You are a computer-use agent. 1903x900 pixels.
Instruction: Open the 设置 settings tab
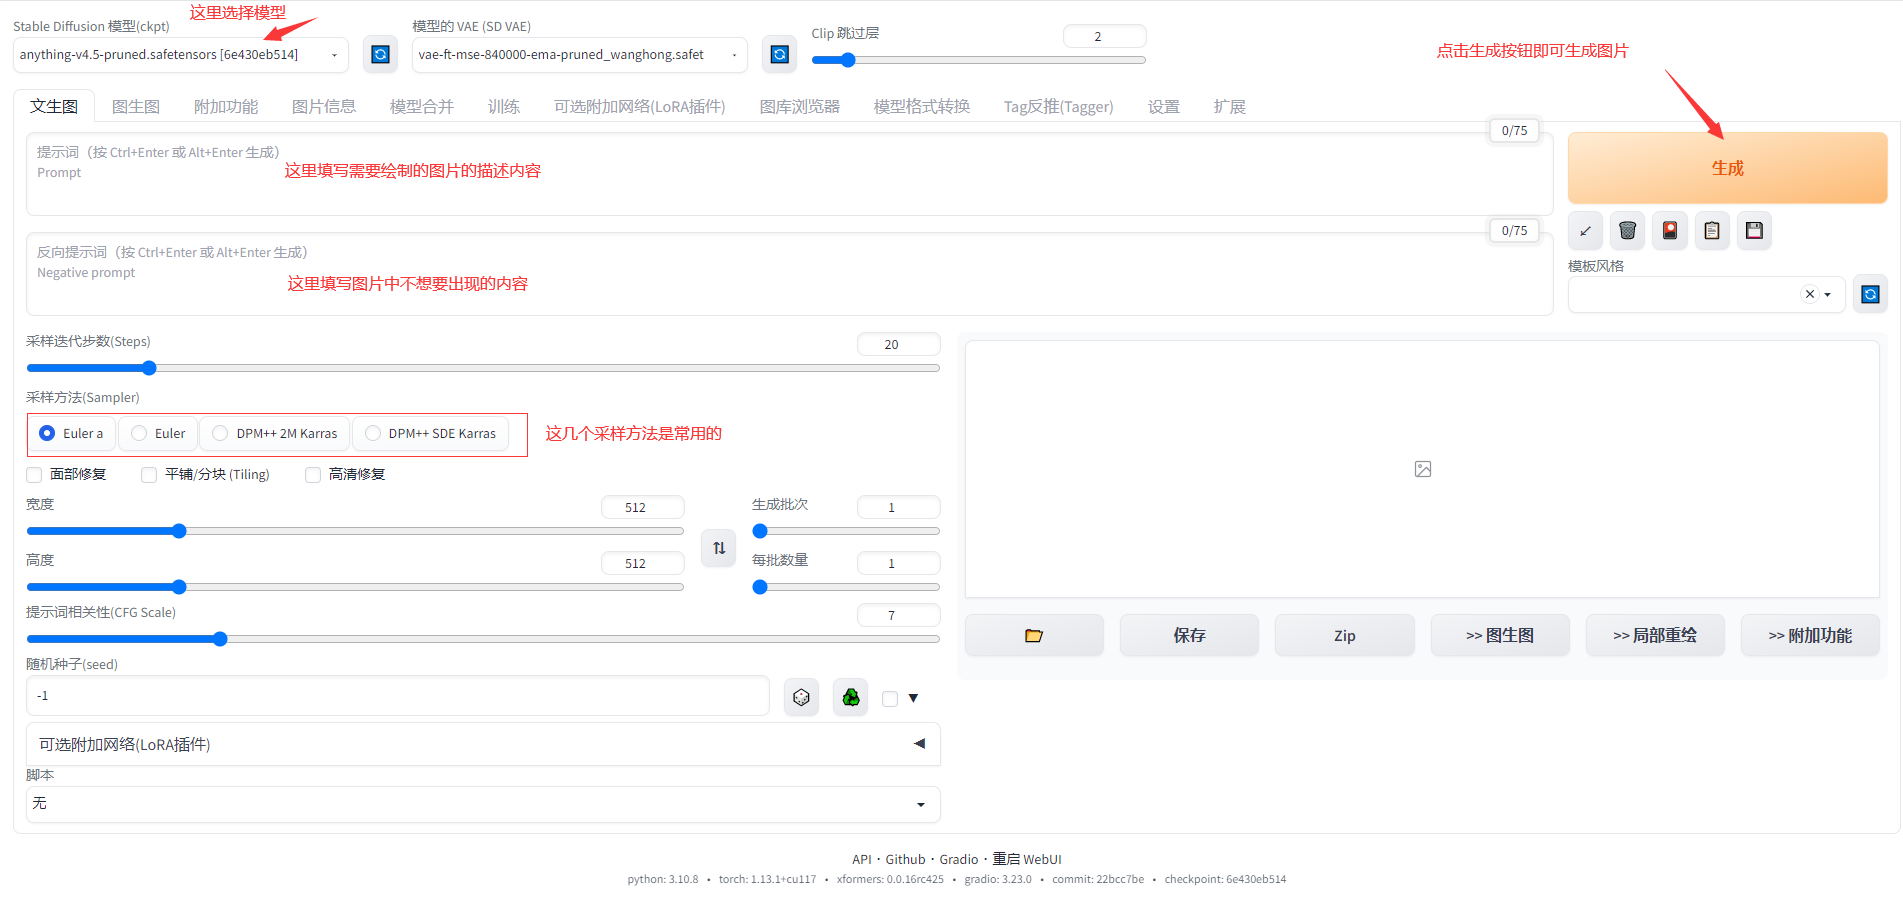tap(1163, 106)
